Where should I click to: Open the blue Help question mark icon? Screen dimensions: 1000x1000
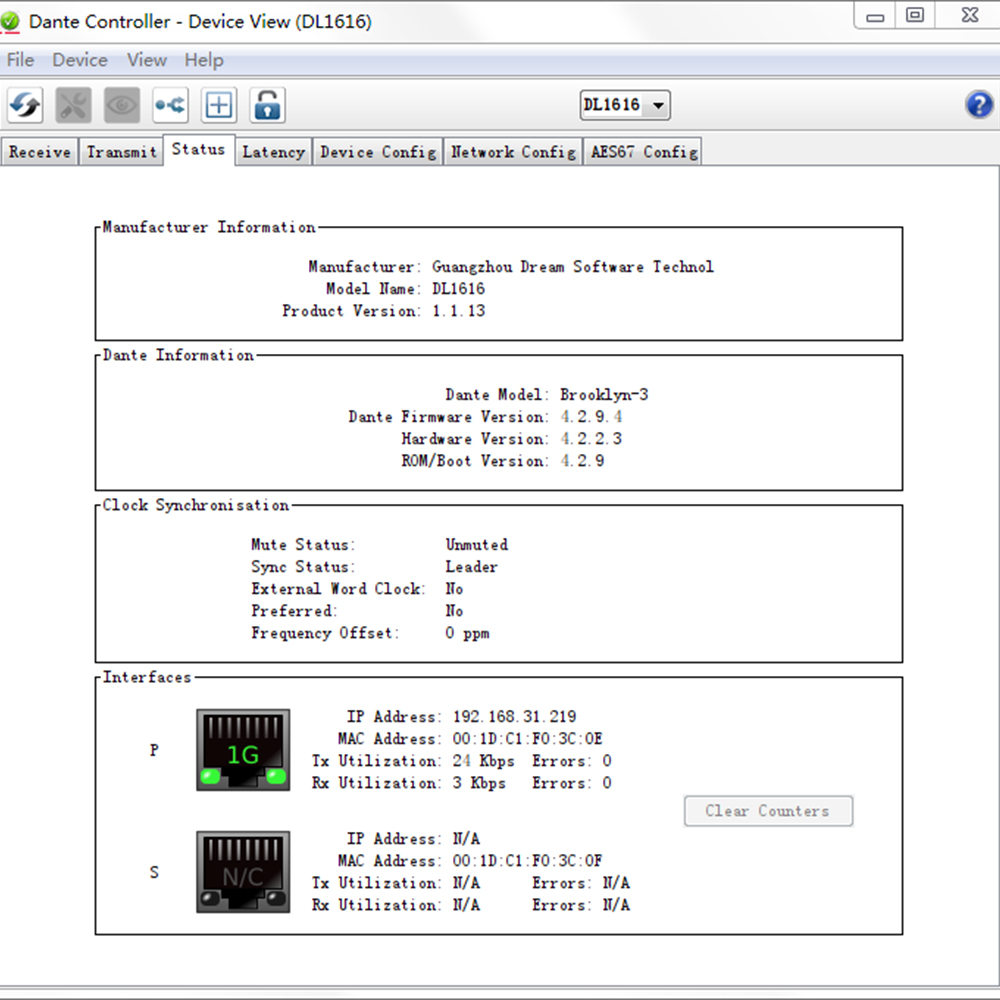(x=979, y=105)
